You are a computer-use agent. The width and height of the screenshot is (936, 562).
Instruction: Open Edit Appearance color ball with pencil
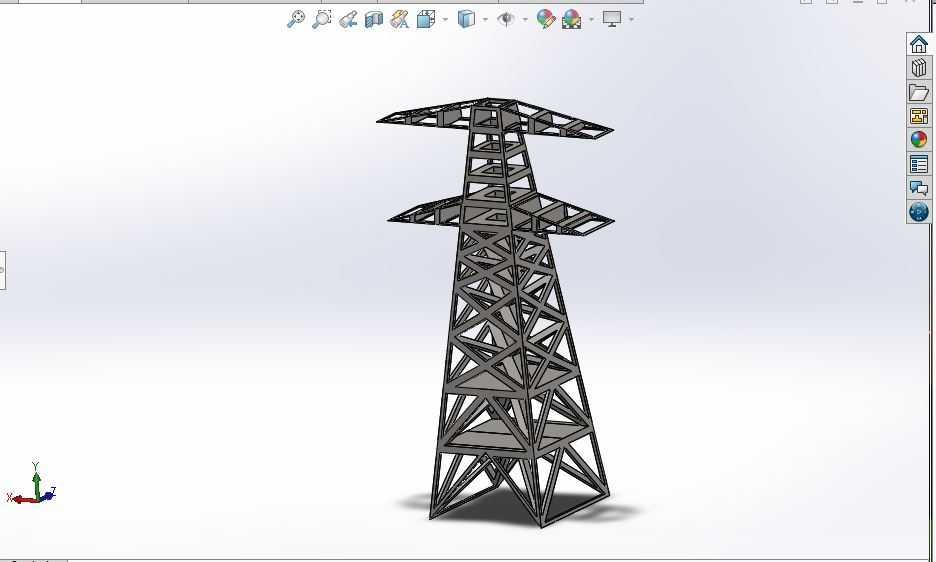coord(546,19)
